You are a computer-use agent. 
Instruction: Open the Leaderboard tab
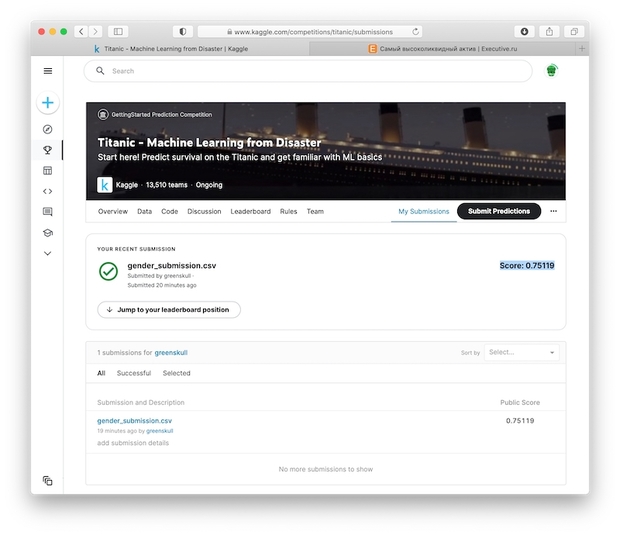(251, 212)
